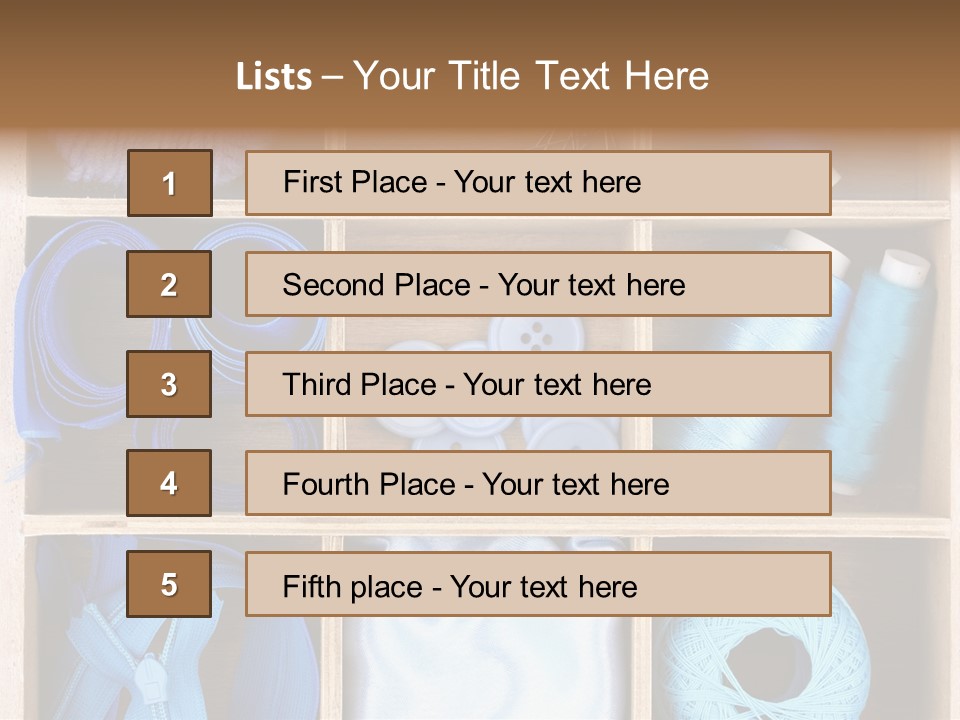Click the First Place text box

[x=538, y=183]
